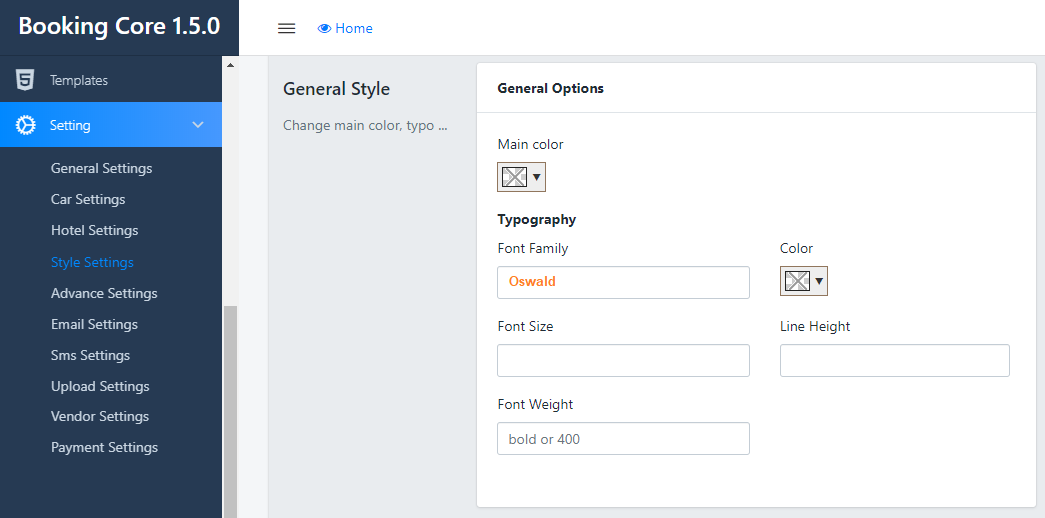The width and height of the screenshot is (1045, 518).
Task: Open the Typography Color picker dropdown
Action: pos(819,281)
